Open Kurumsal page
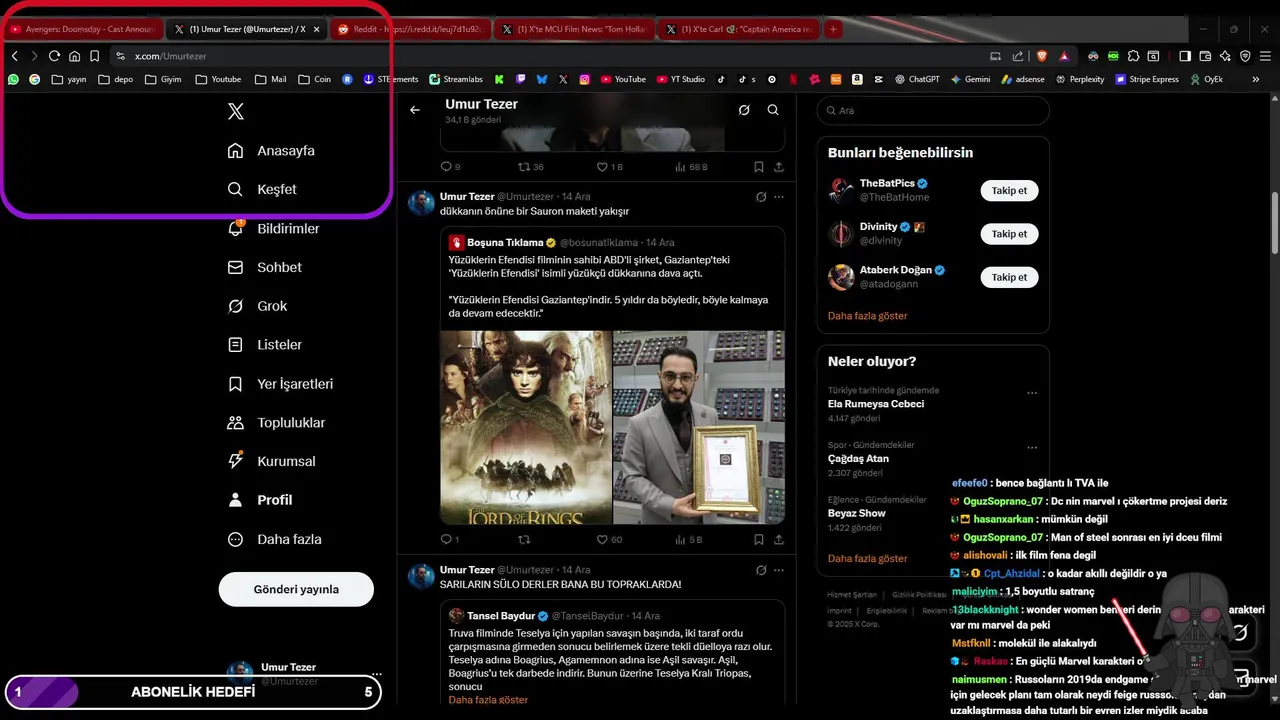This screenshot has height=720, width=1280. [x=272, y=461]
